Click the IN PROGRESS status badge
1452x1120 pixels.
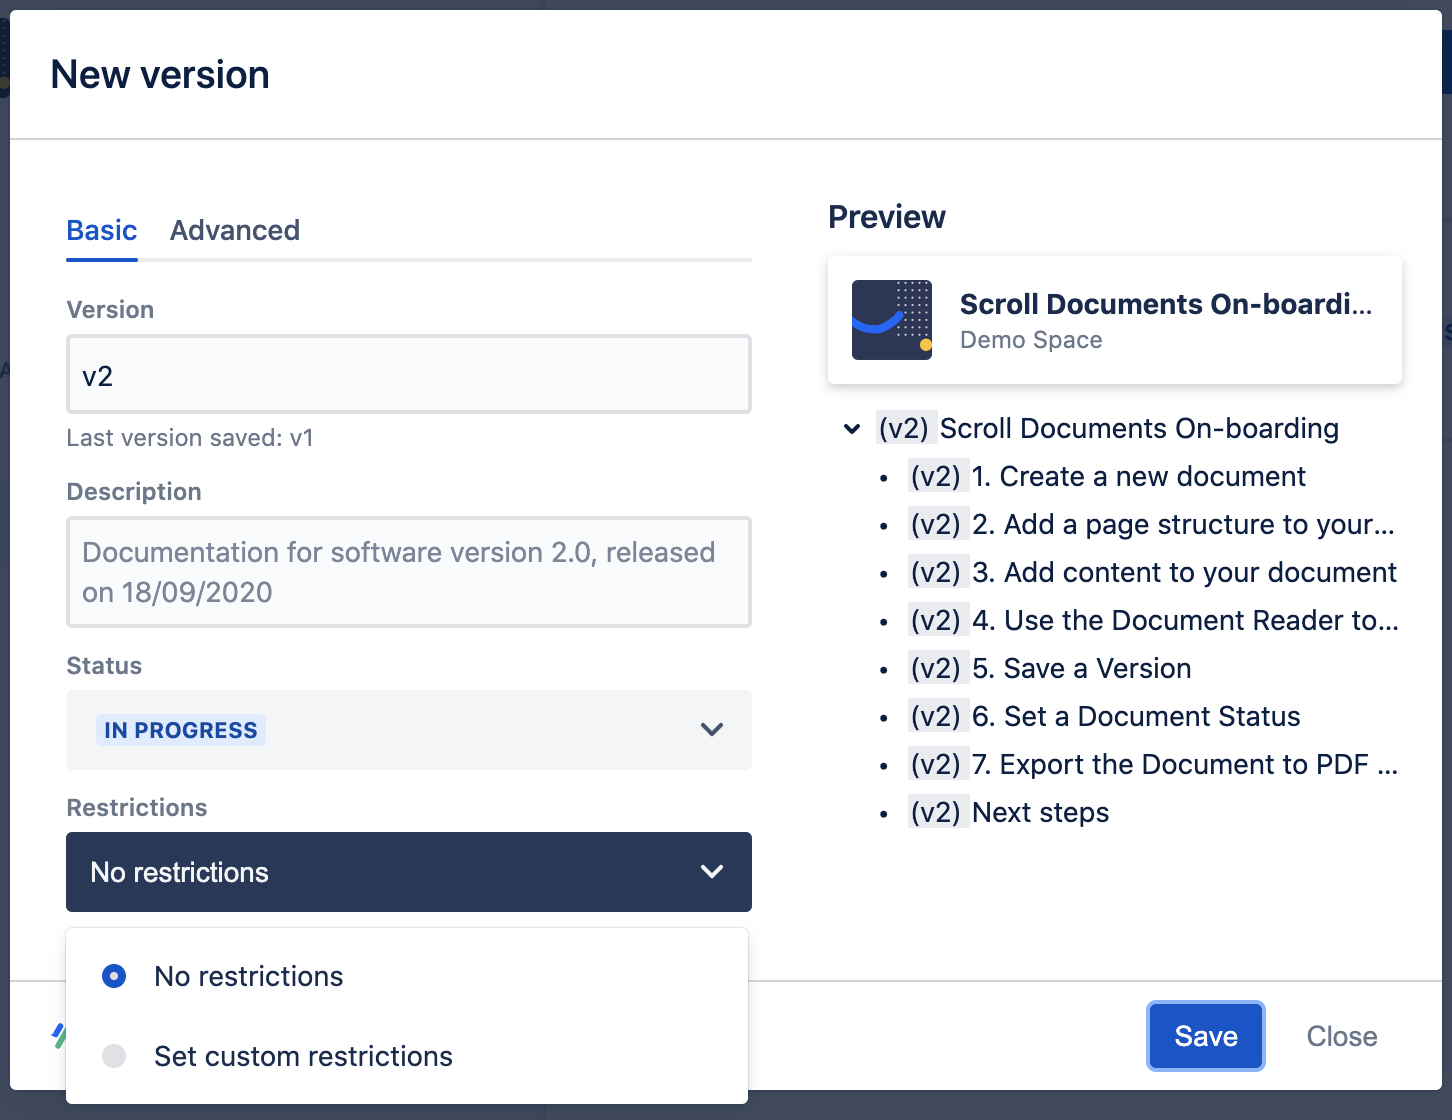point(180,730)
